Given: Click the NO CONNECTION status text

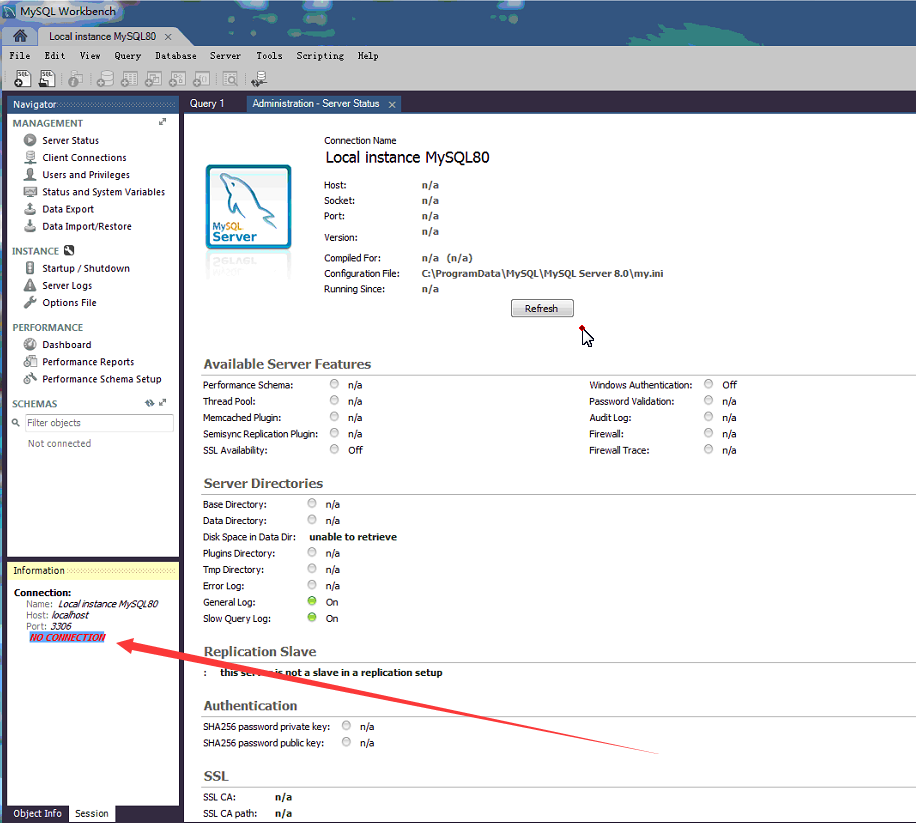Looking at the screenshot, I should (x=67, y=637).
